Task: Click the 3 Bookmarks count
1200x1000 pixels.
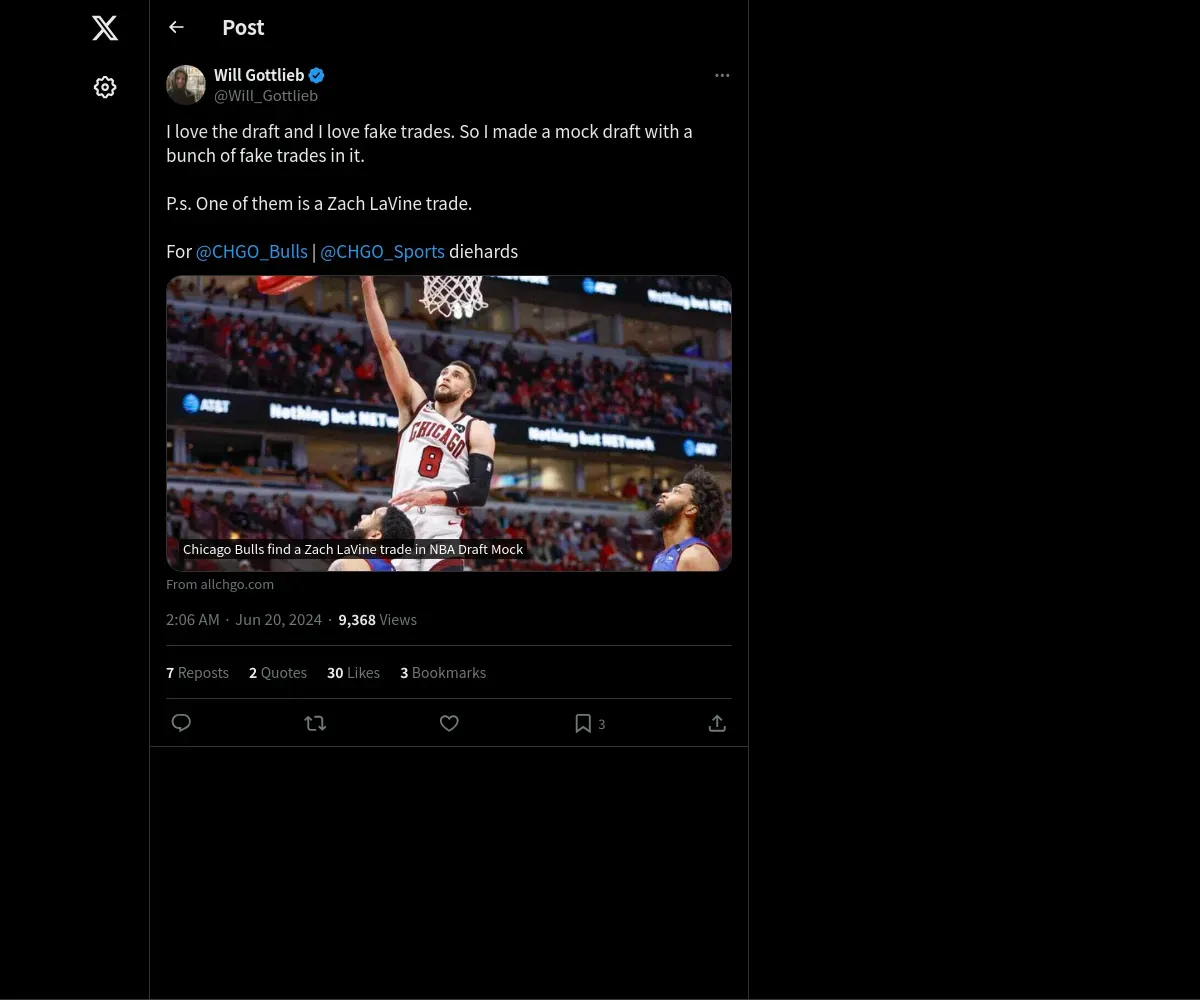Action: [443, 673]
